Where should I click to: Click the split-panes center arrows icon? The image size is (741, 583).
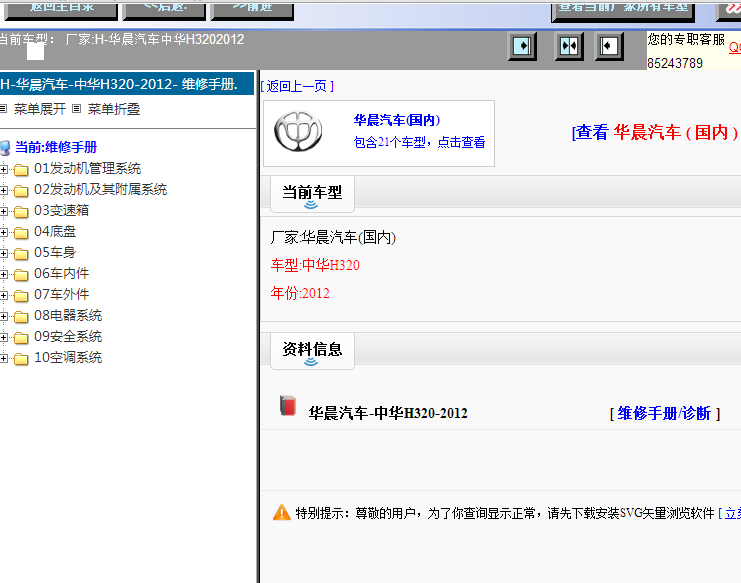pyautogui.click(x=569, y=46)
